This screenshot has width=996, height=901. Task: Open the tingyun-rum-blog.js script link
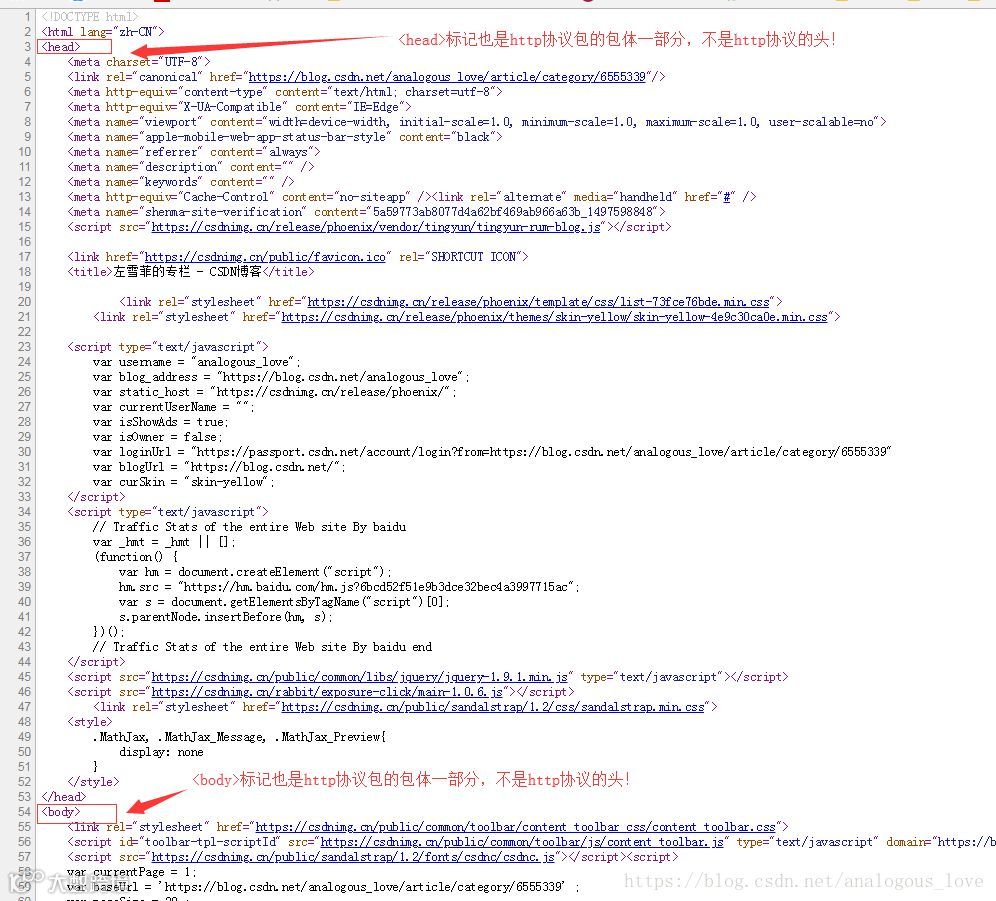coord(375,227)
